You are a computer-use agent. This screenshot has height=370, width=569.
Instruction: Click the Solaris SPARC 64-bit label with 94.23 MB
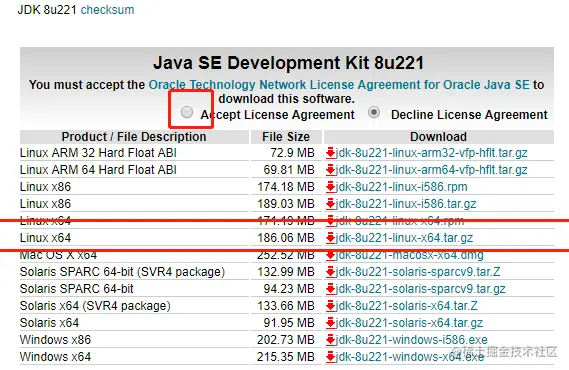(x=77, y=289)
